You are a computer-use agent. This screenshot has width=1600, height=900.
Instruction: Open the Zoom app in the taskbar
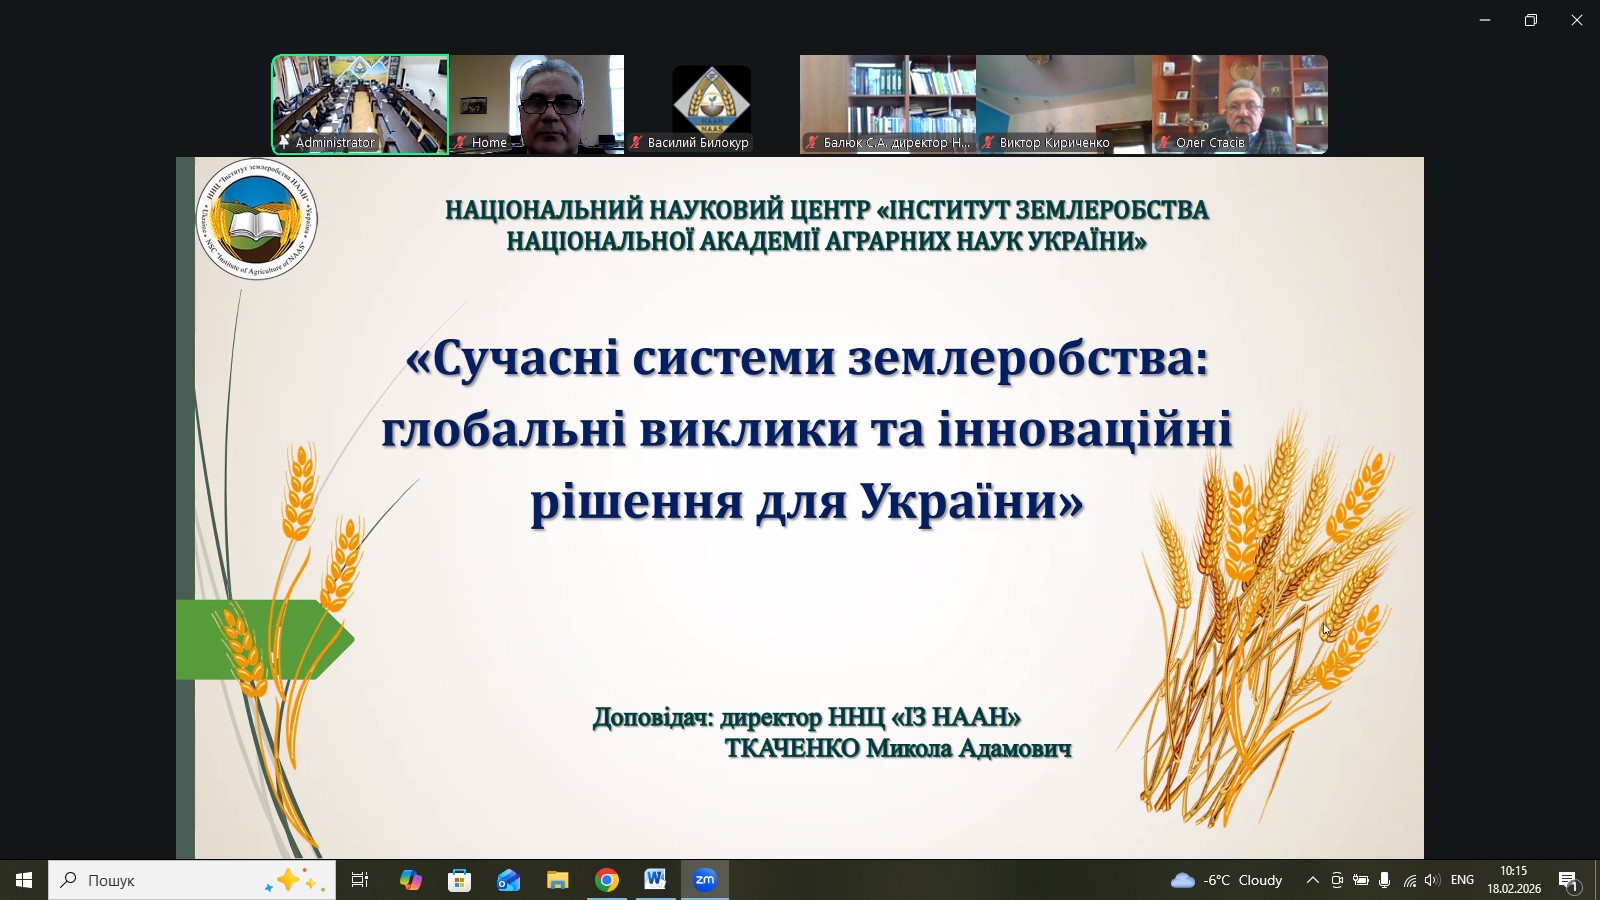705,880
